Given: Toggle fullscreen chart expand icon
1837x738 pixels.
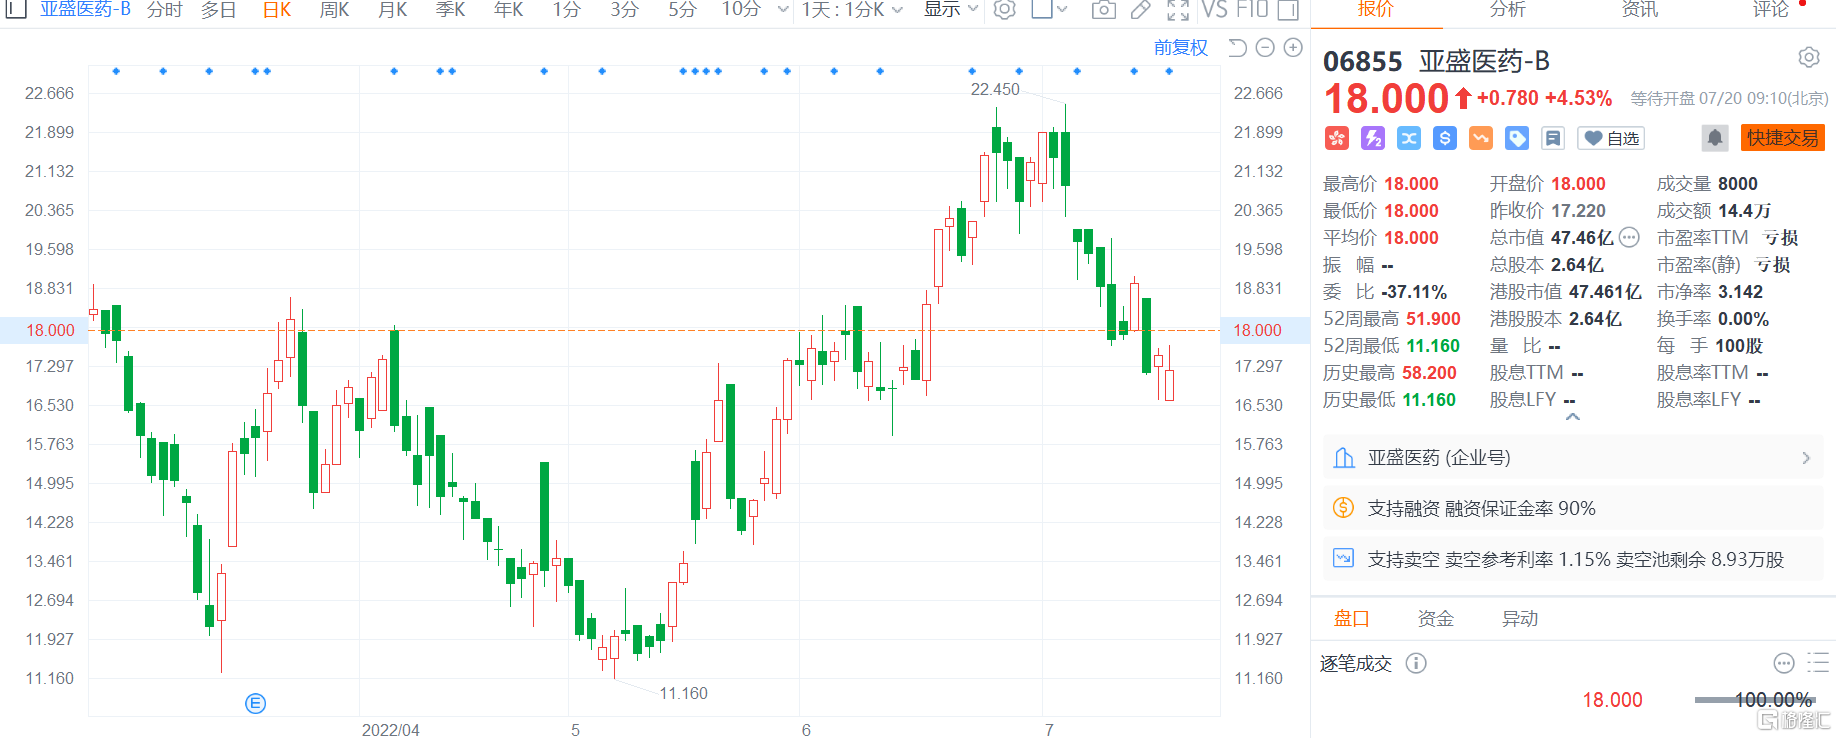Looking at the screenshot, I should tap(1178, 10).
